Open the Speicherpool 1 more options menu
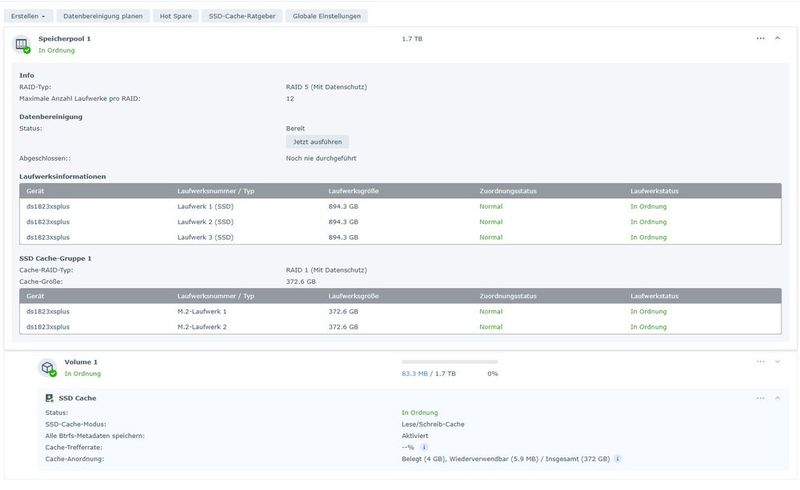 [x=760, y=38]
